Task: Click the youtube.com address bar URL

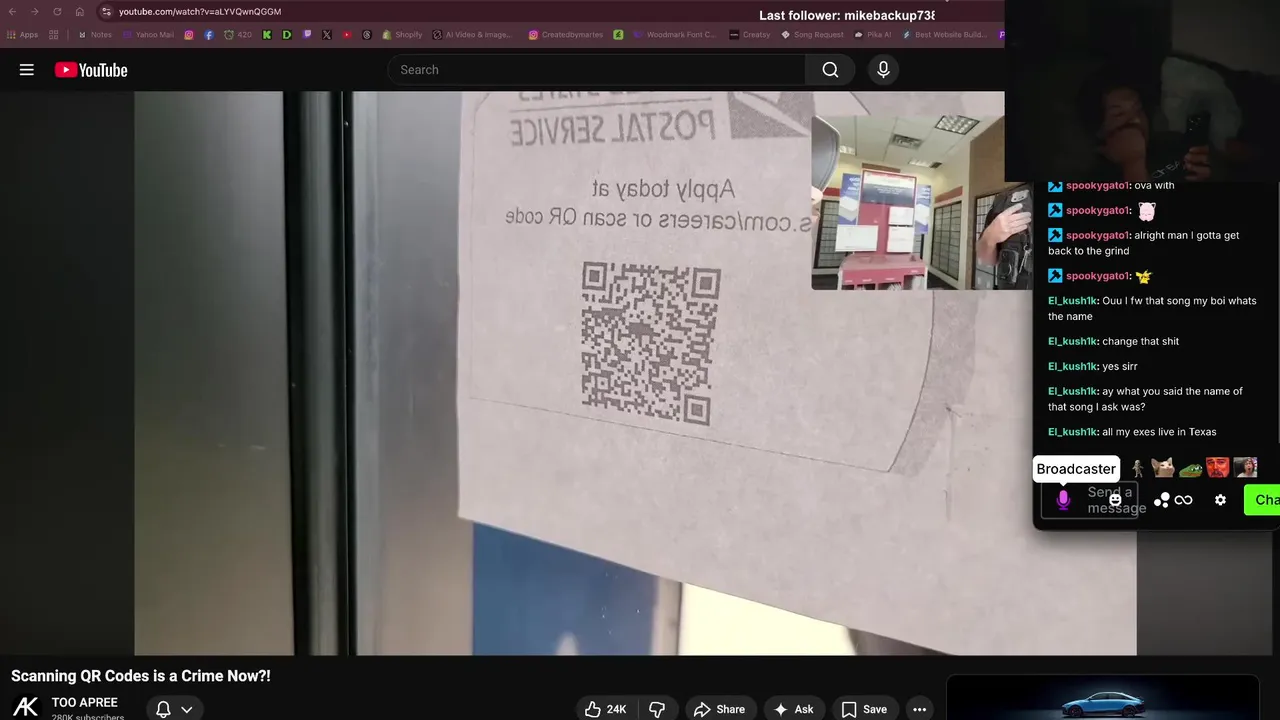Action: click(x=200, y=12)
